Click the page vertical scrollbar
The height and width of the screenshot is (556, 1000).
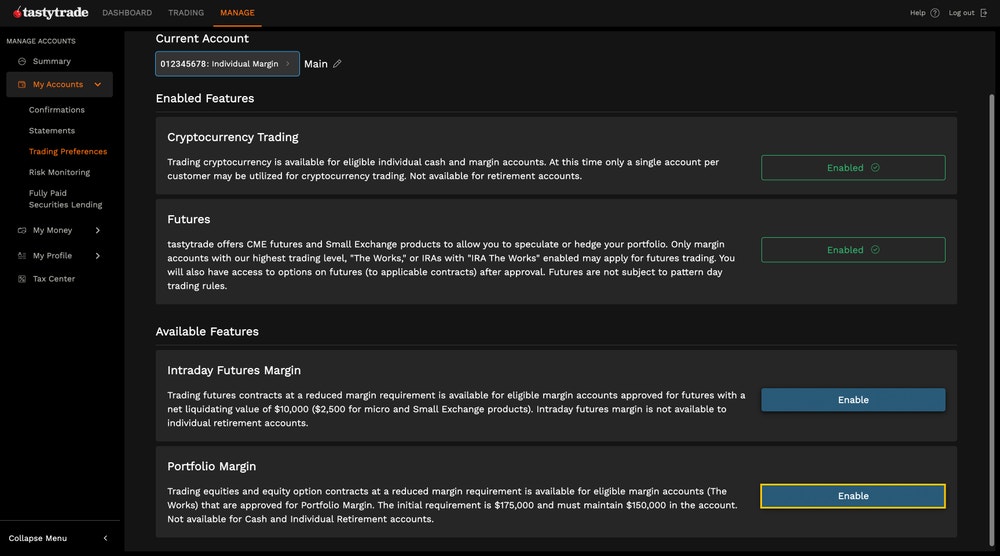(x=991, y=319)
